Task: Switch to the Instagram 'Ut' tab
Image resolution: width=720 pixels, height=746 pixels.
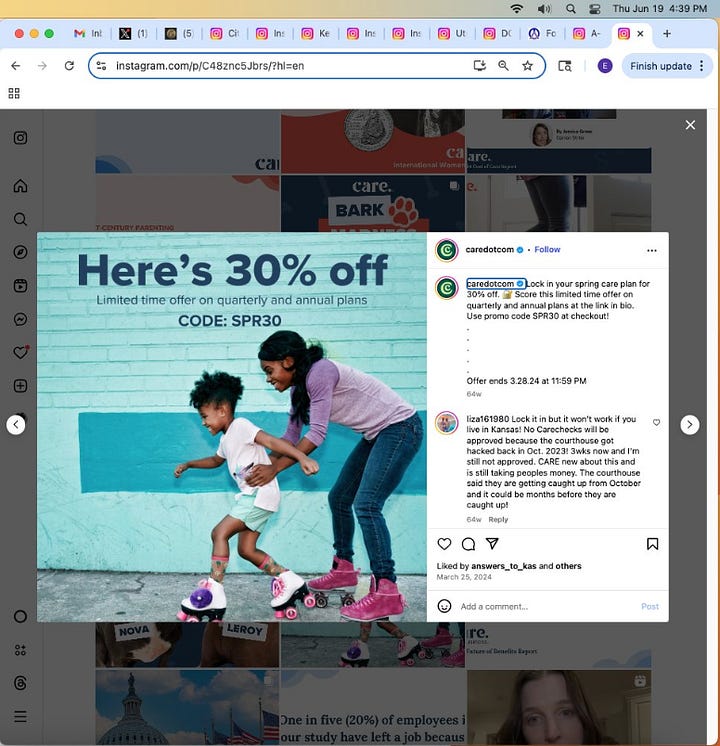Action: click(452, 33)
